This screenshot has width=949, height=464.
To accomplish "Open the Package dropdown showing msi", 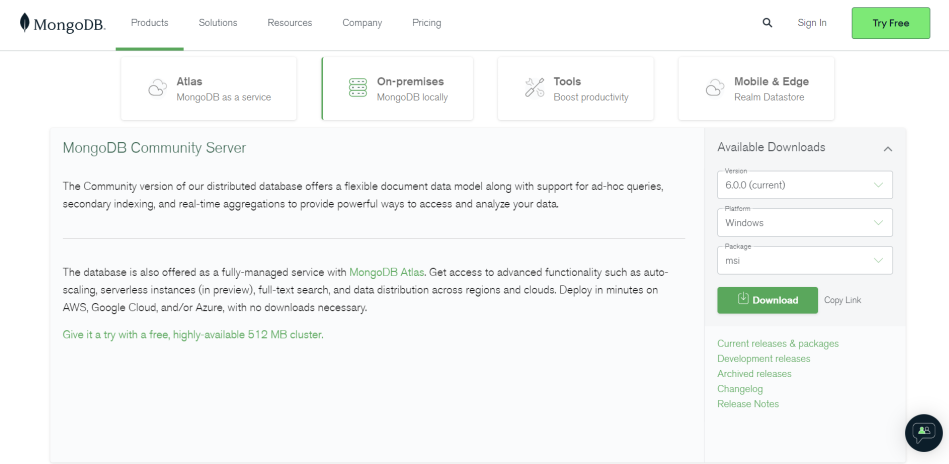I will [x=804, y=261].
